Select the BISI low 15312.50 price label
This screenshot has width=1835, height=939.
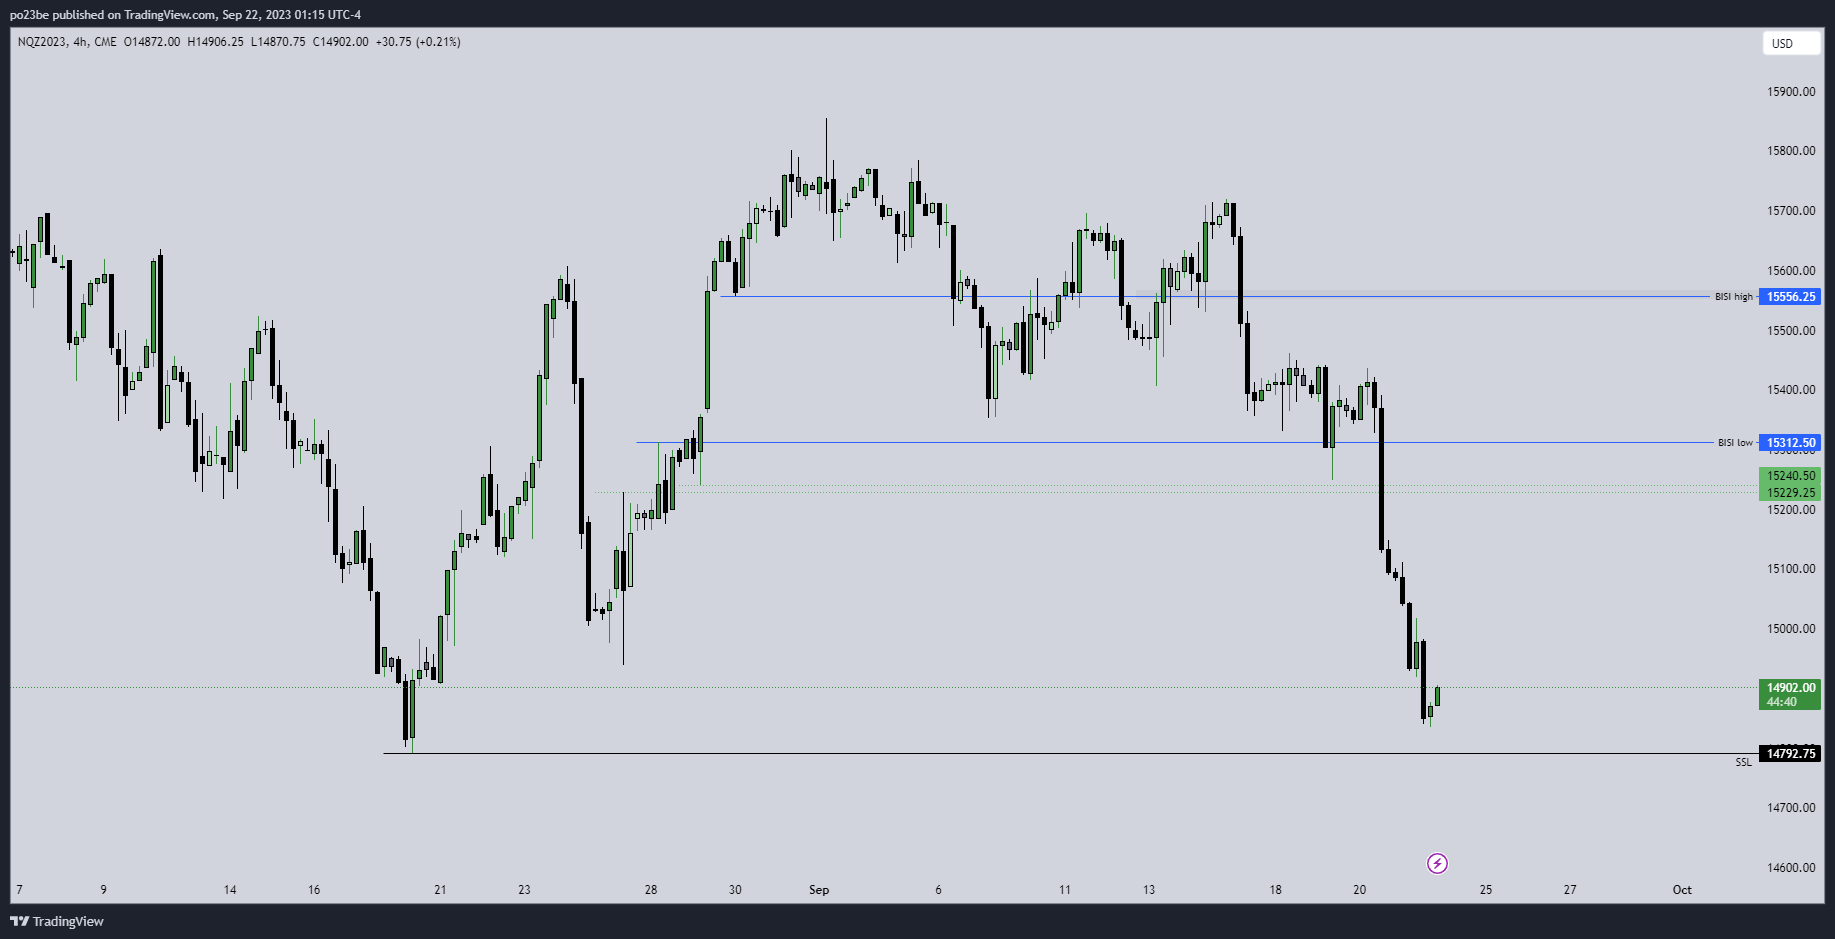(1790, 443)
